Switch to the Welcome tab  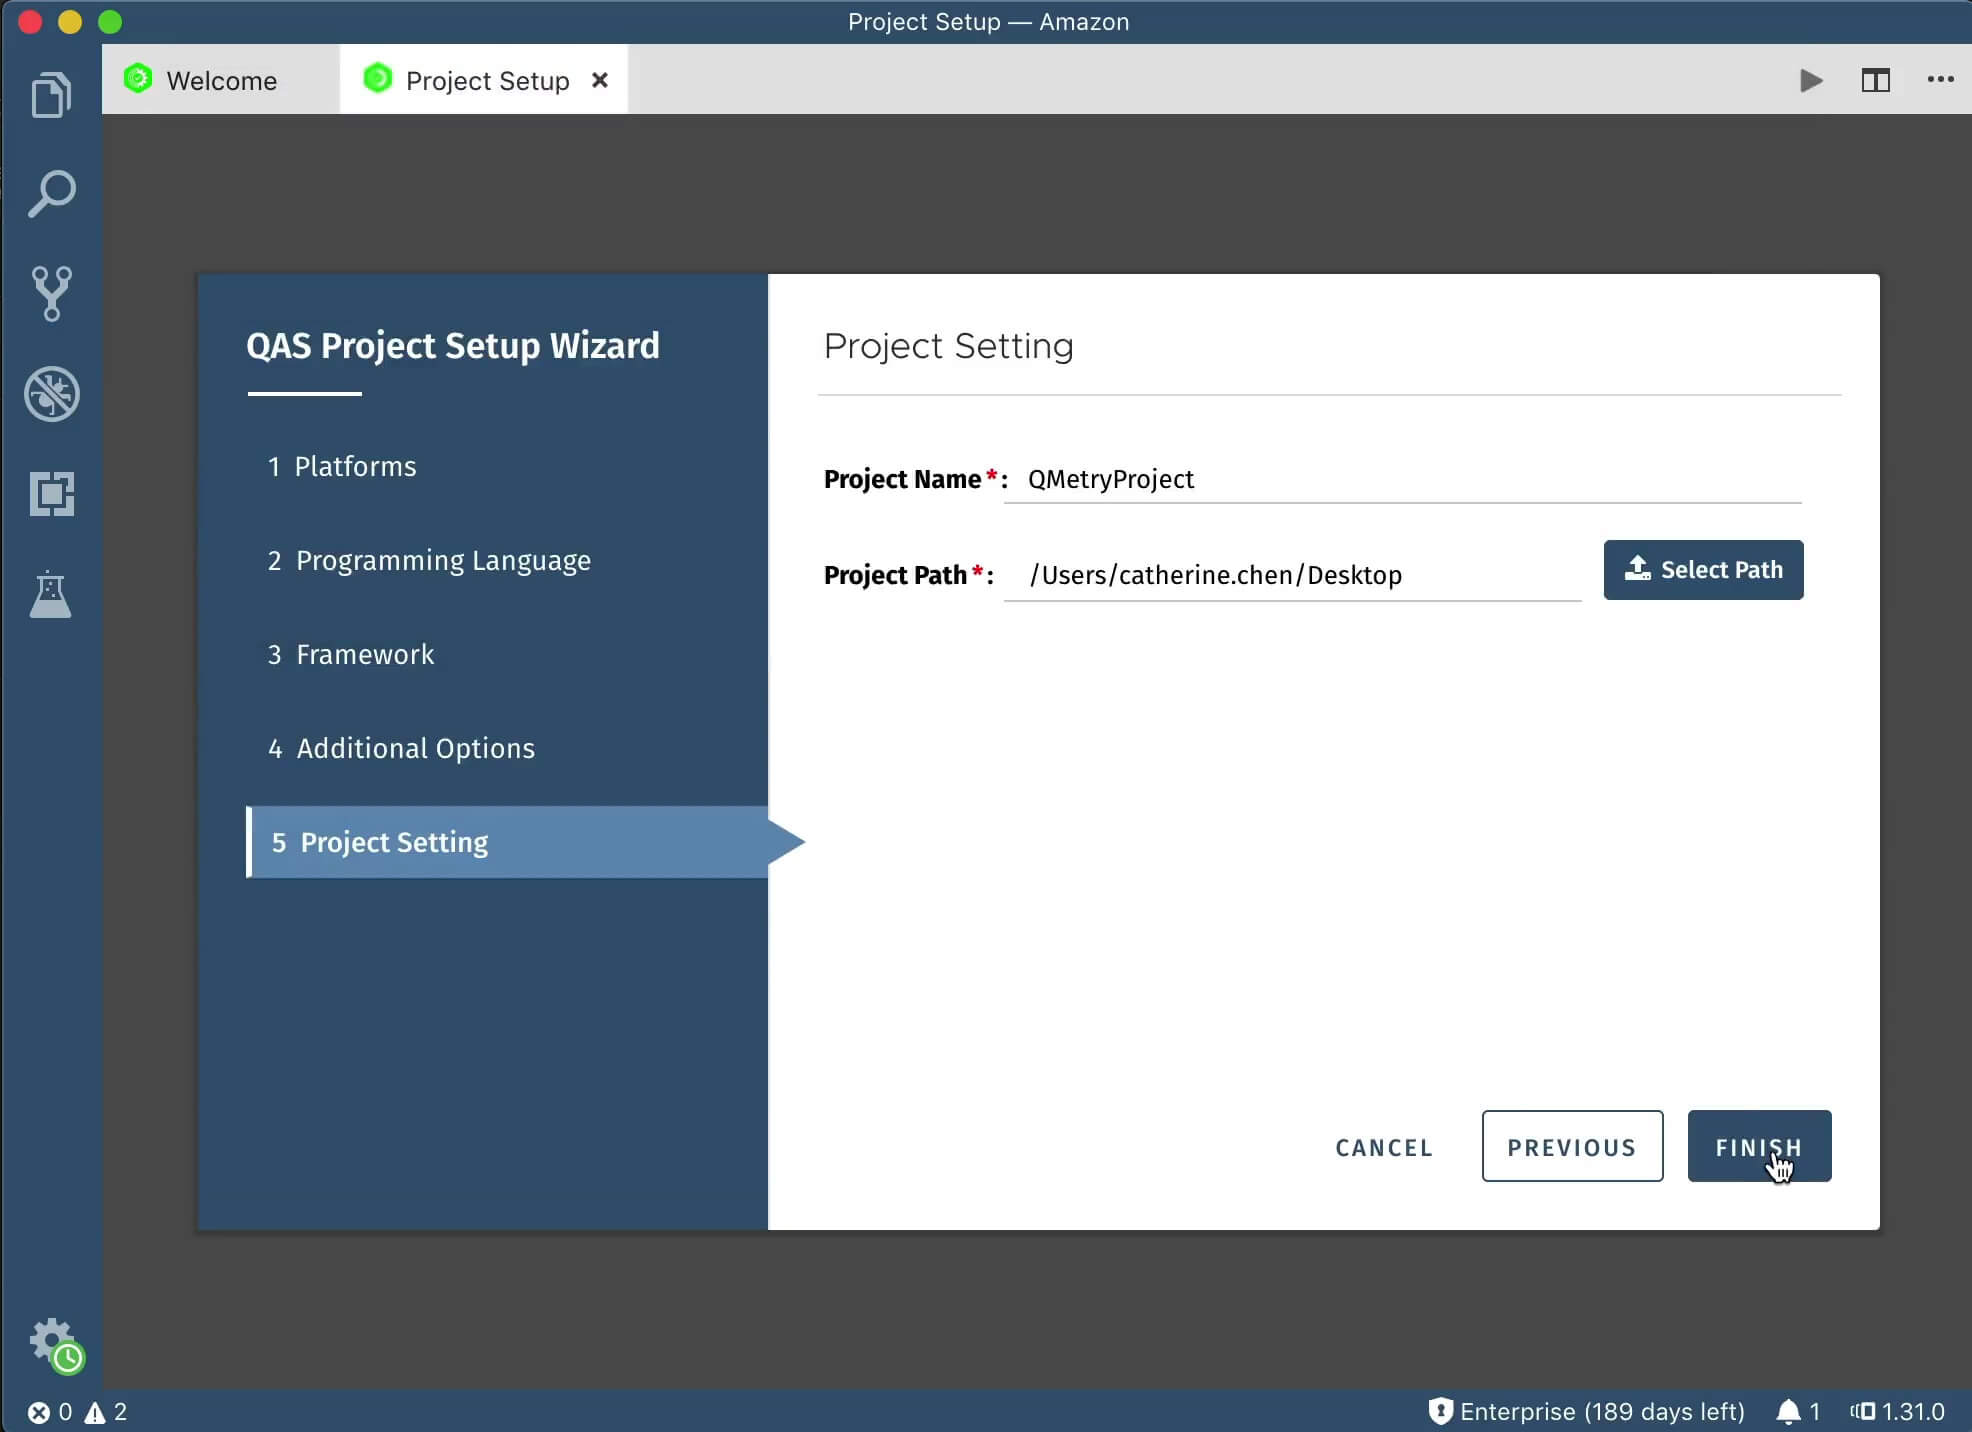pos(221,80)
